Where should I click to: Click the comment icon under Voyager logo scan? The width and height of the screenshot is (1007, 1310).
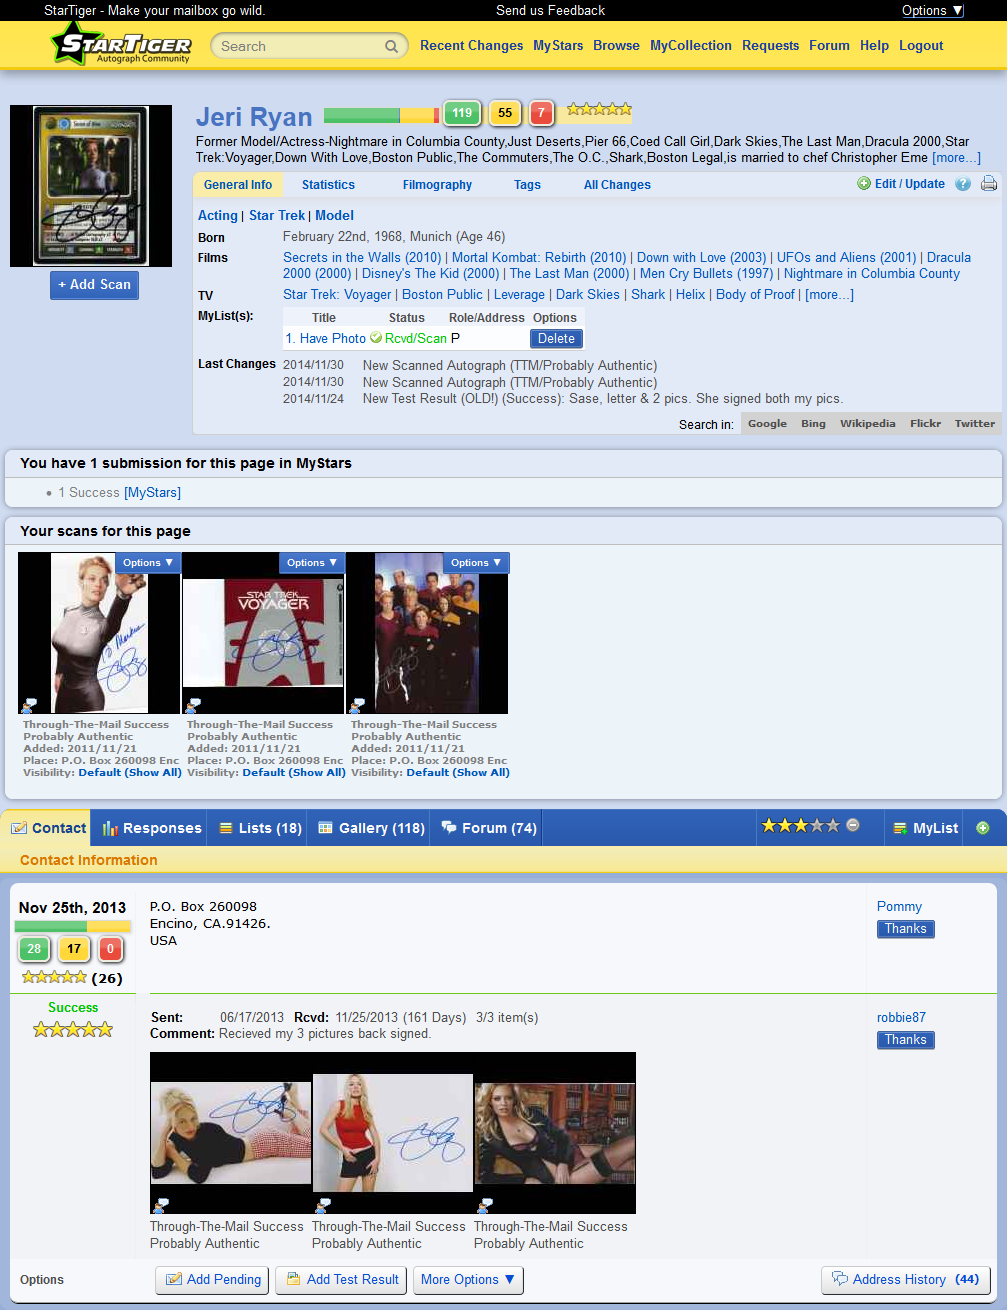pyautogui.click(x=192, y=706)
